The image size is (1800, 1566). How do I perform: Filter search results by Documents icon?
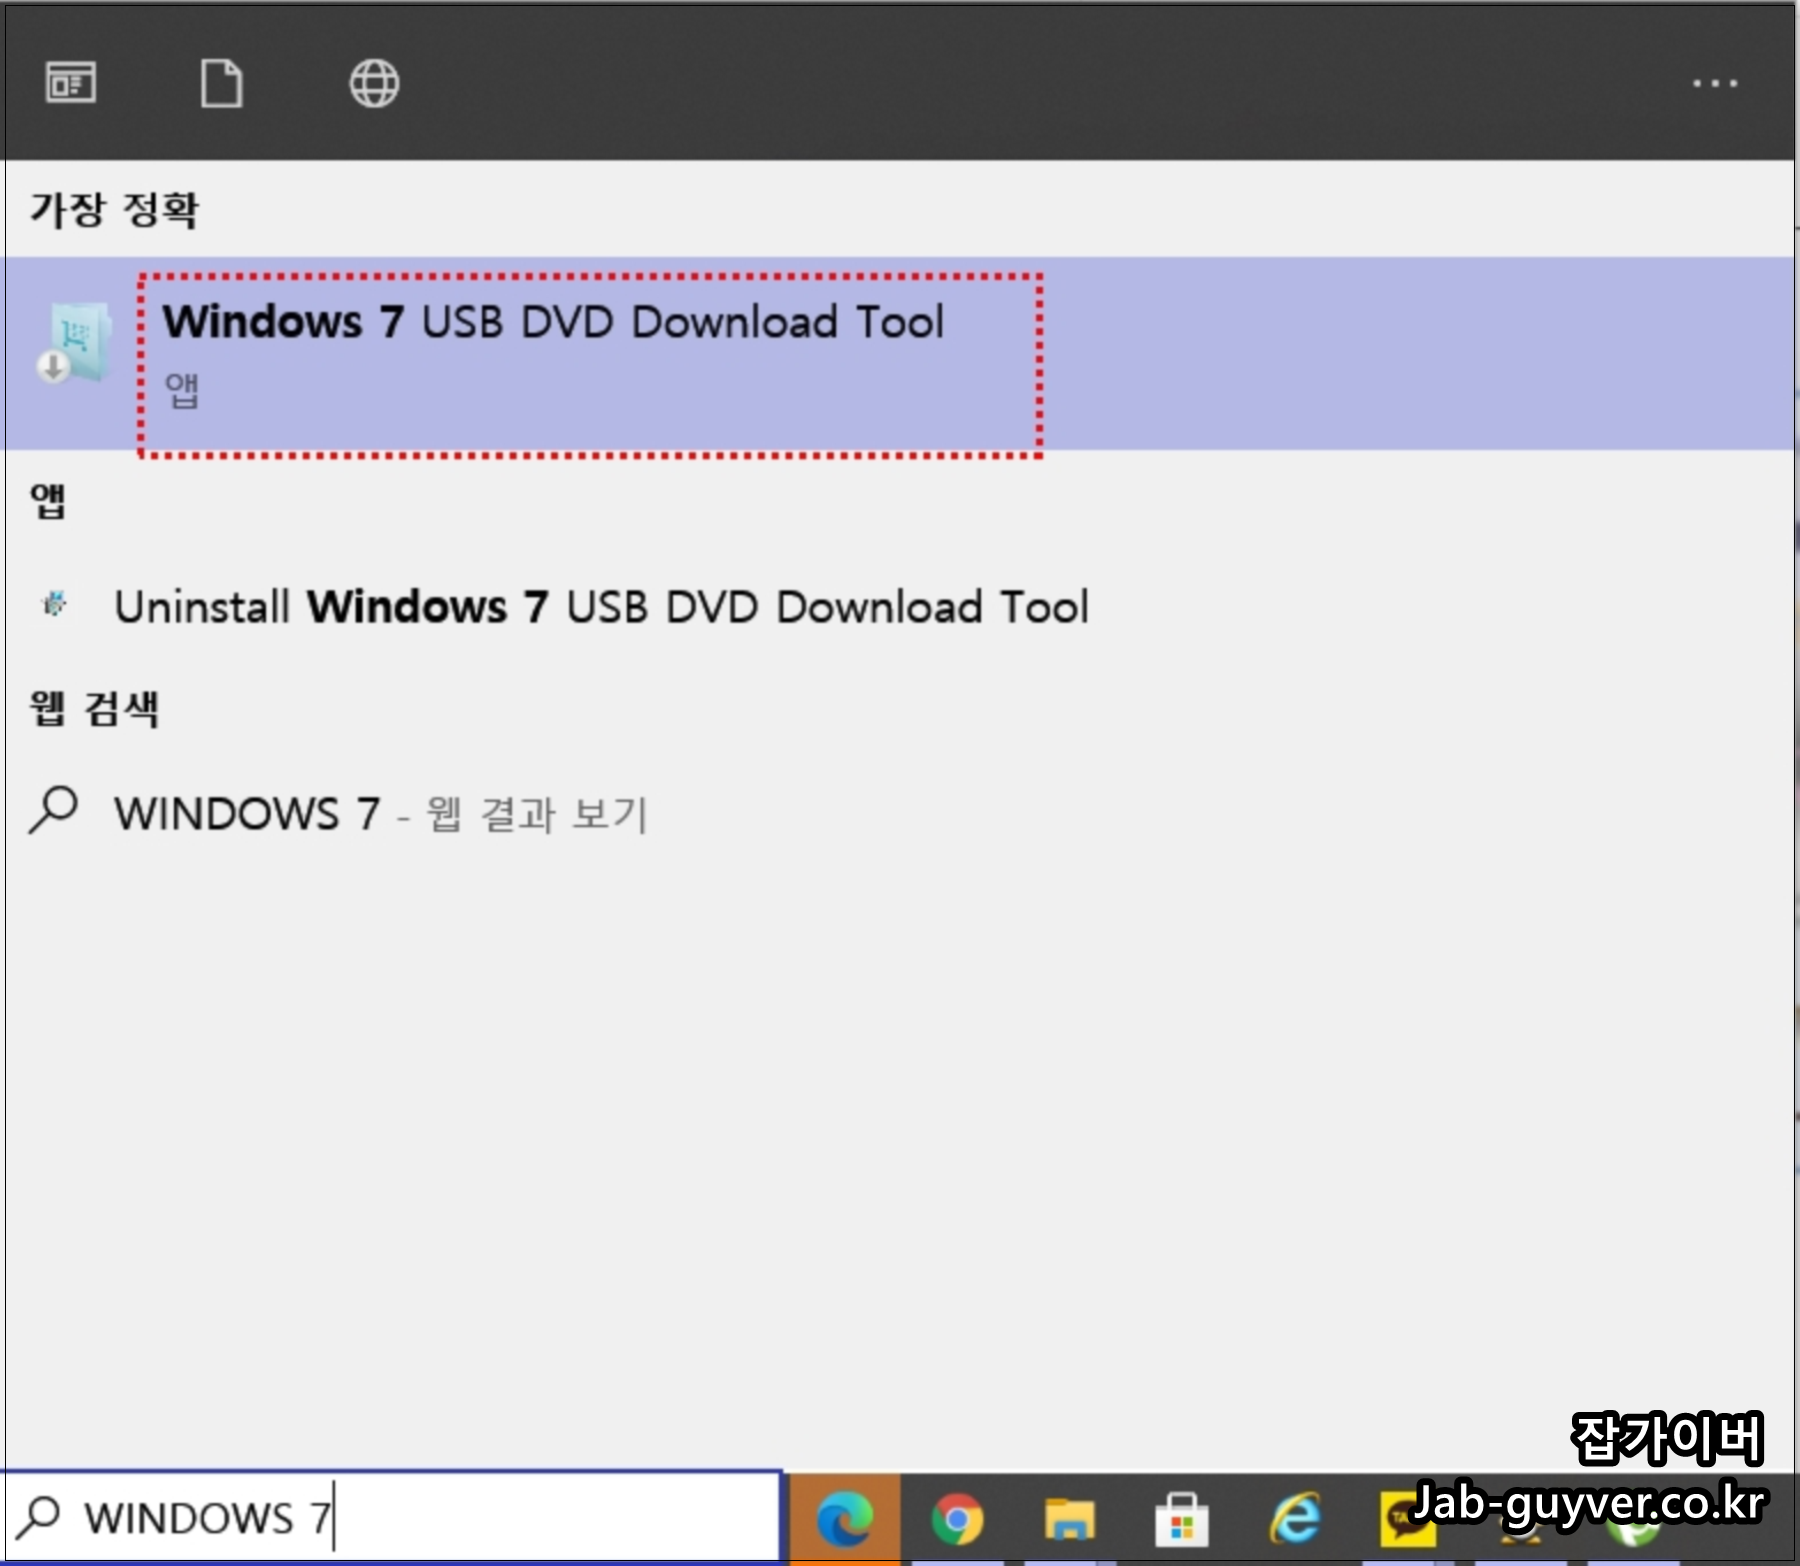(x=221, y=83)
